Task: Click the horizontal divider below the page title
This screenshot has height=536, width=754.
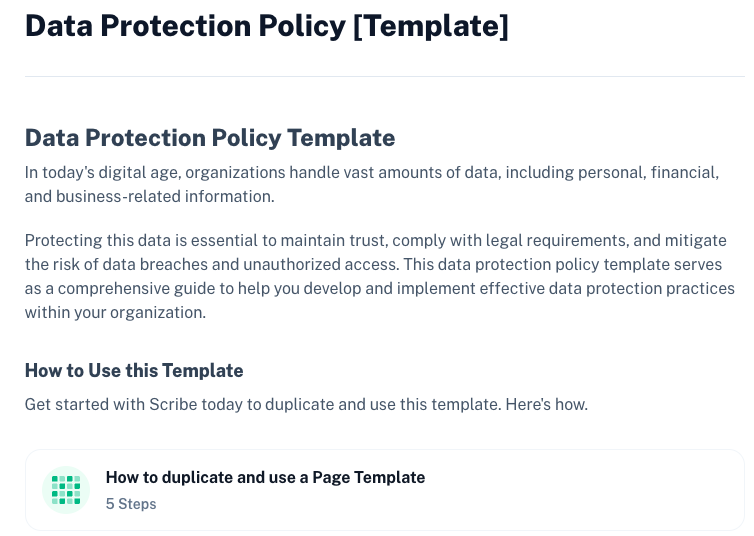Action: [385, 76]
